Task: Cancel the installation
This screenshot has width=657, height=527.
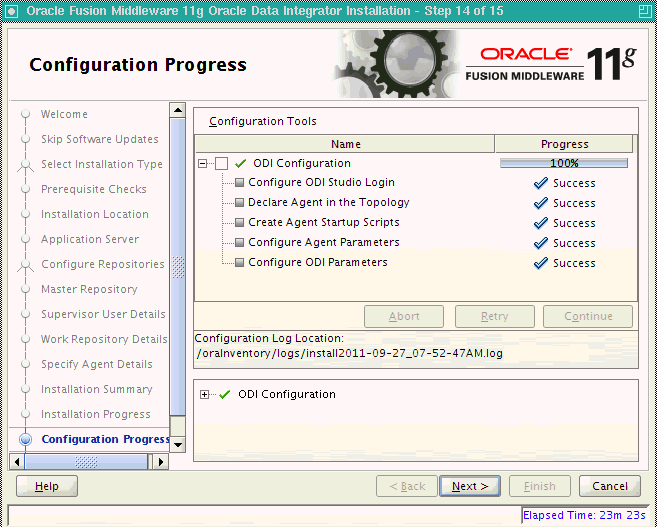Action: (x=610, y=486)
